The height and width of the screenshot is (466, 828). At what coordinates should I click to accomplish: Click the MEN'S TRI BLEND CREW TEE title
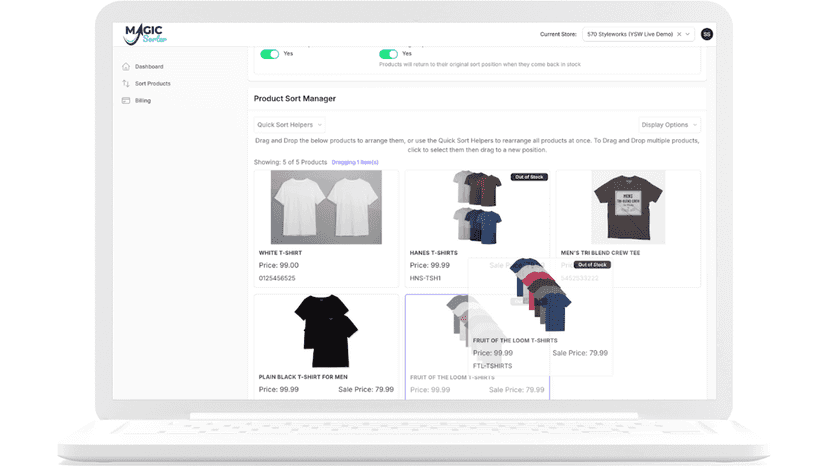(600, 253)
